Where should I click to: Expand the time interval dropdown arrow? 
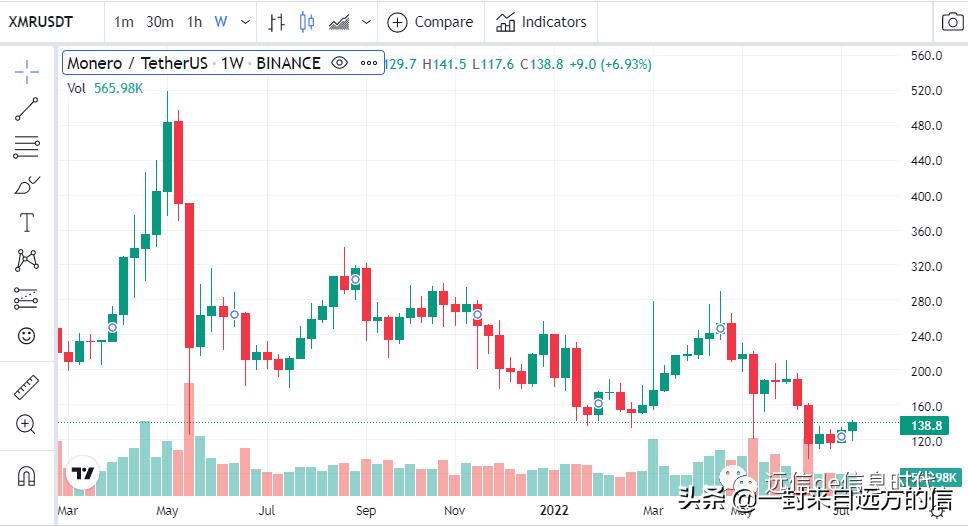tap(245, 22)
